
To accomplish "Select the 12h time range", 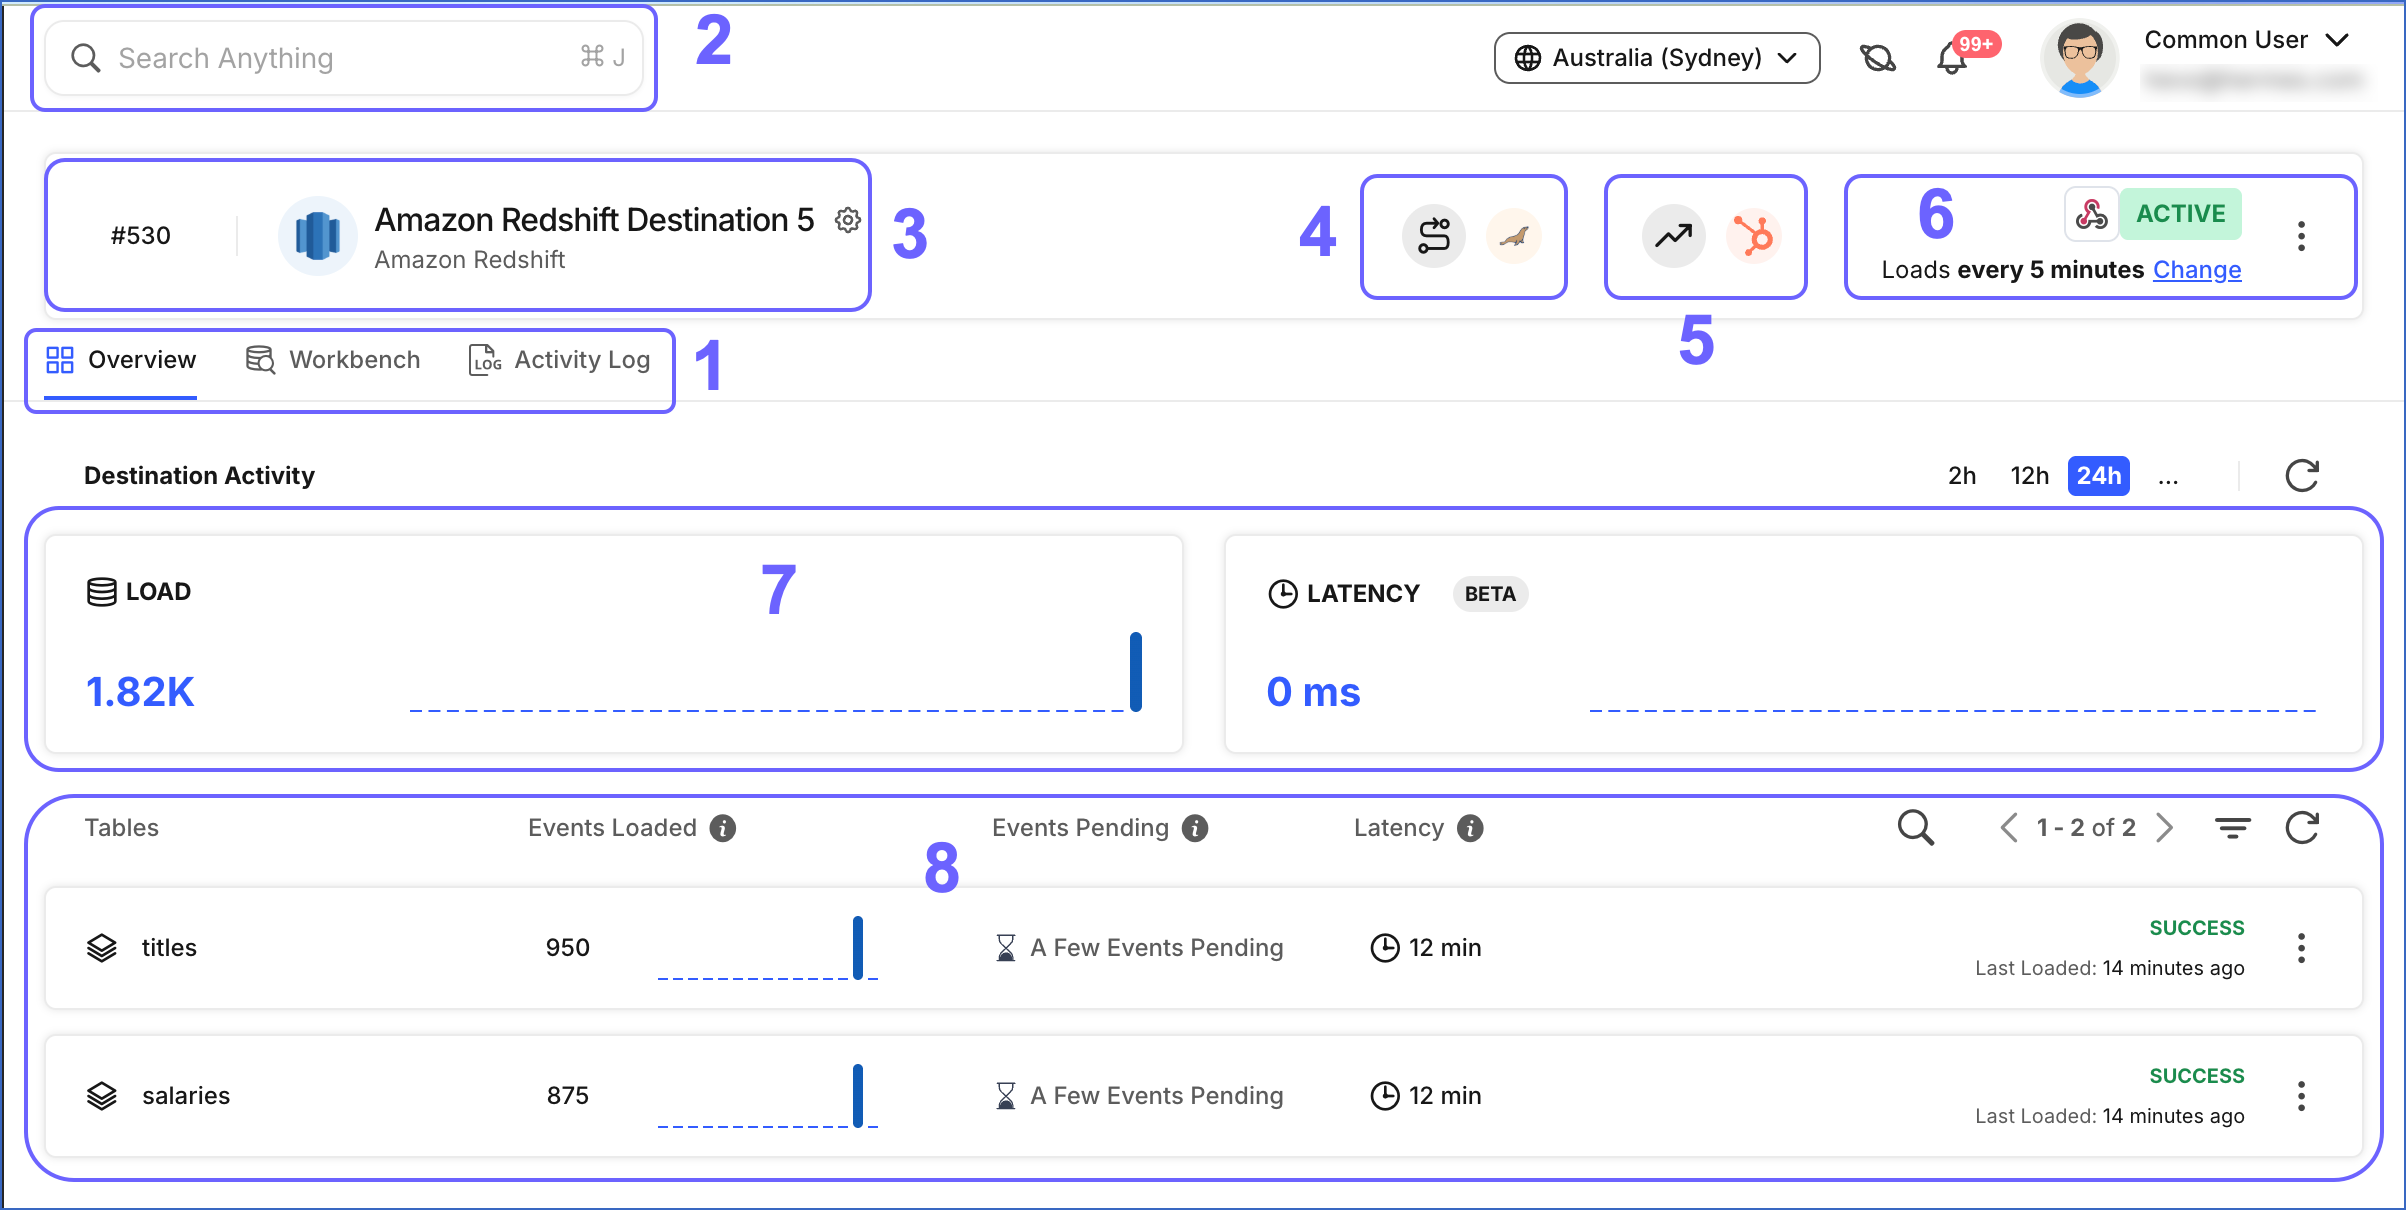I will pos(2029,476).
